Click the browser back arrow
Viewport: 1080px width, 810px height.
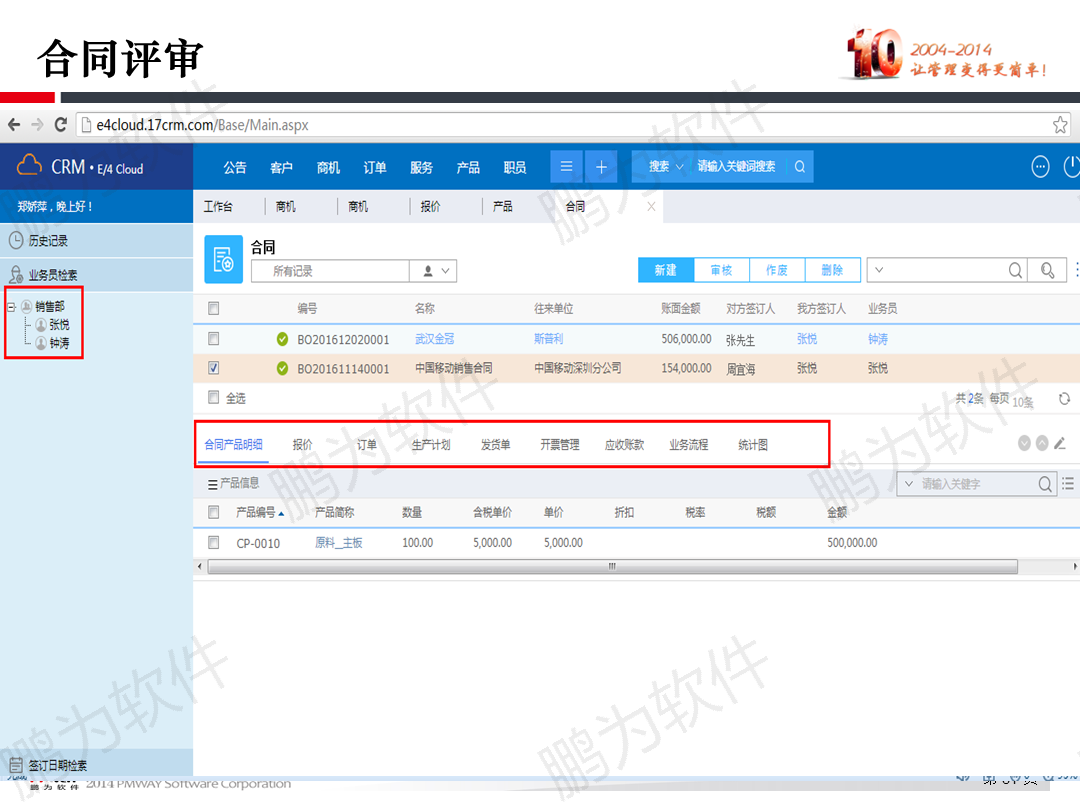tap(14, 125)
